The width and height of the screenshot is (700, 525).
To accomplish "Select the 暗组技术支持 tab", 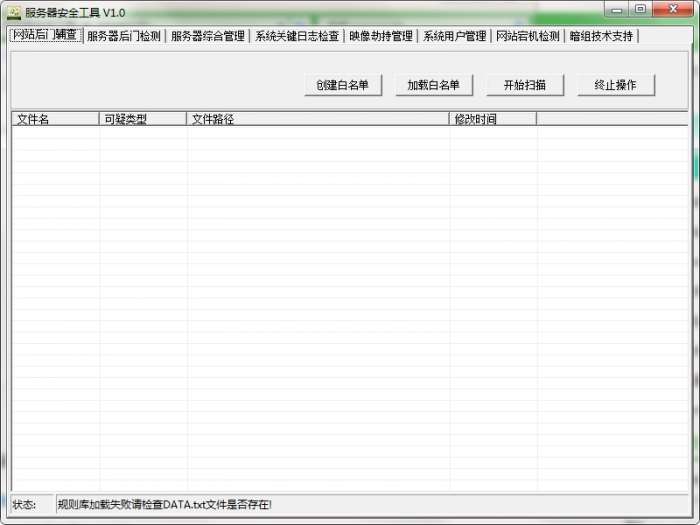I will (x=601, y=36).
